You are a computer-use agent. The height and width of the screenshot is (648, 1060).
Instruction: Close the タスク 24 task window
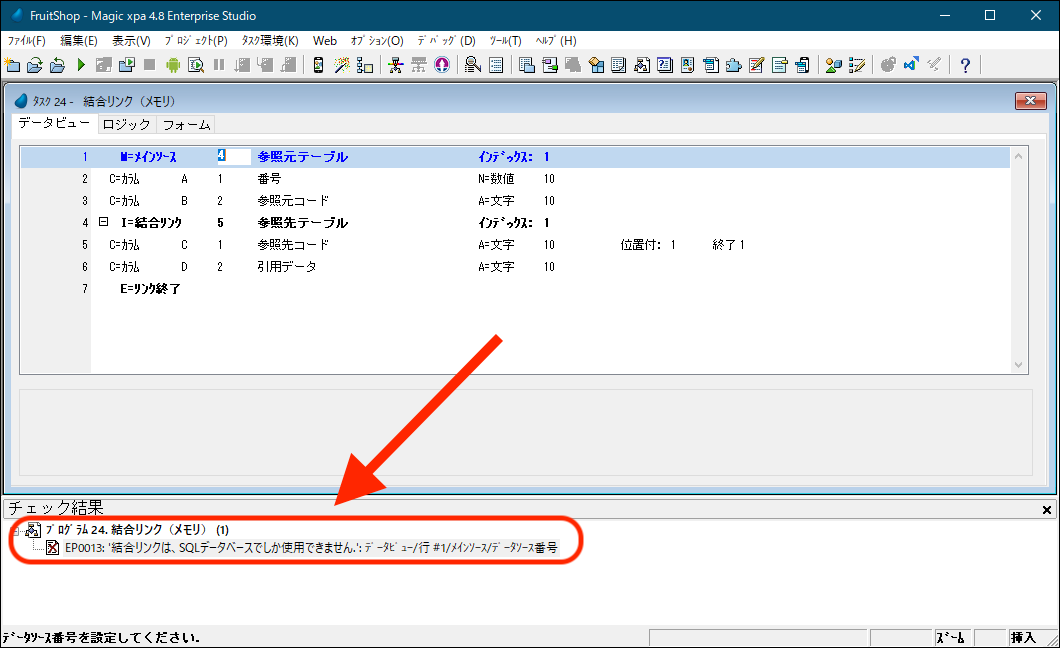click(x=1030, y=101)
